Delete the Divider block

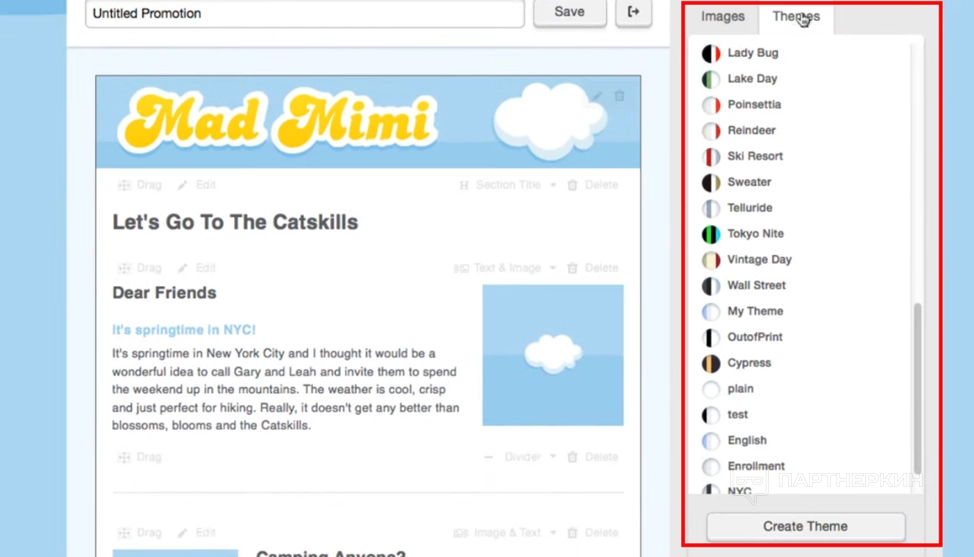[593, 457]
